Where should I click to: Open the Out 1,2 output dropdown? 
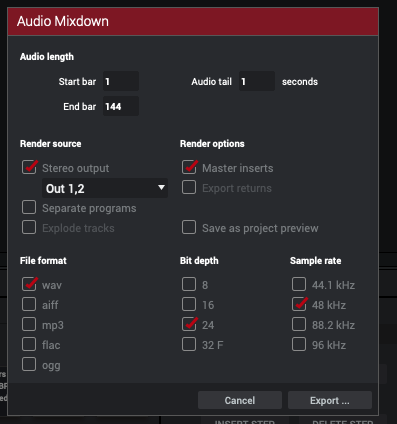(105, 188)
